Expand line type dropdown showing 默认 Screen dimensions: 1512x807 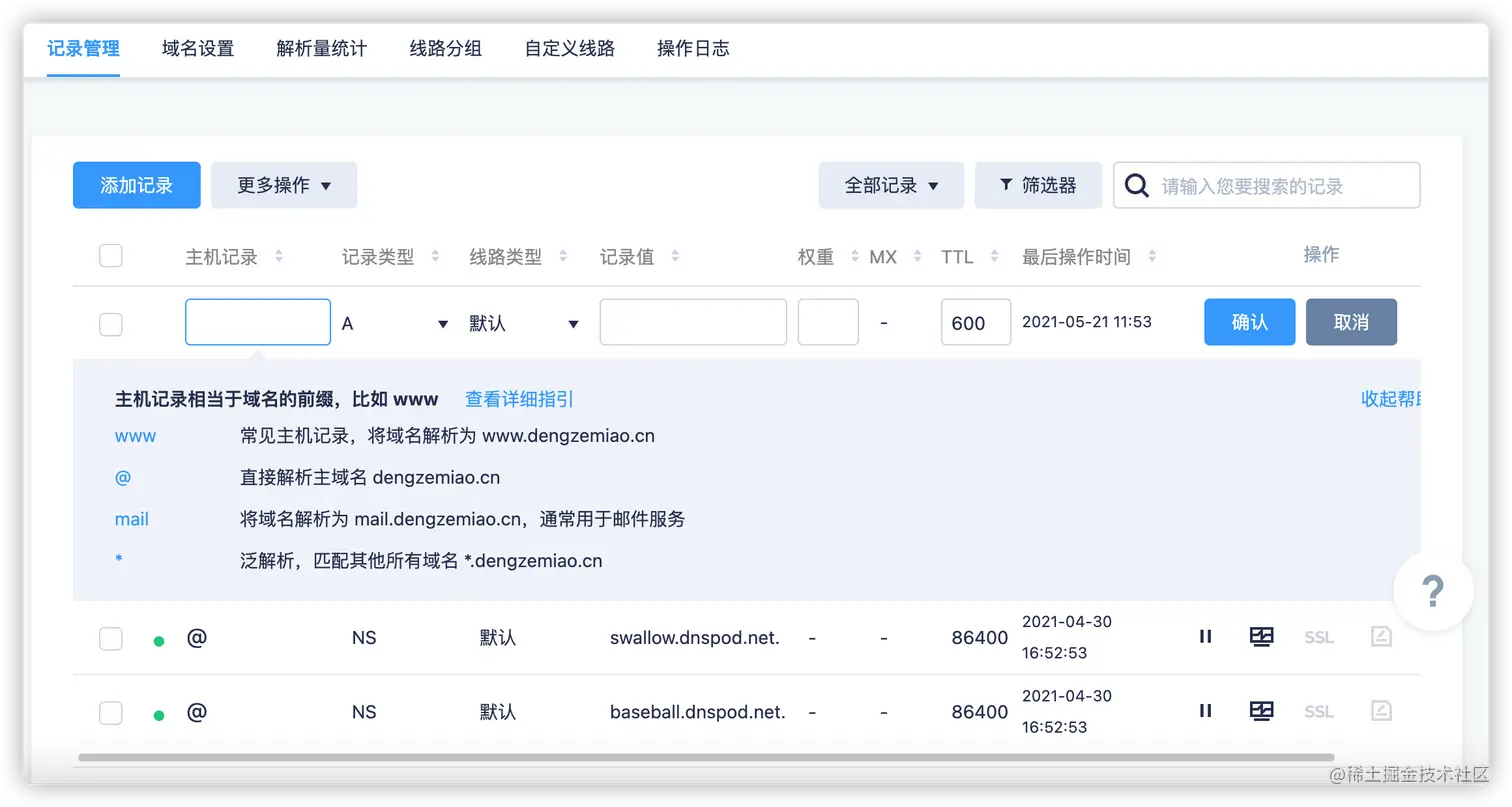(x=524, y=324)
